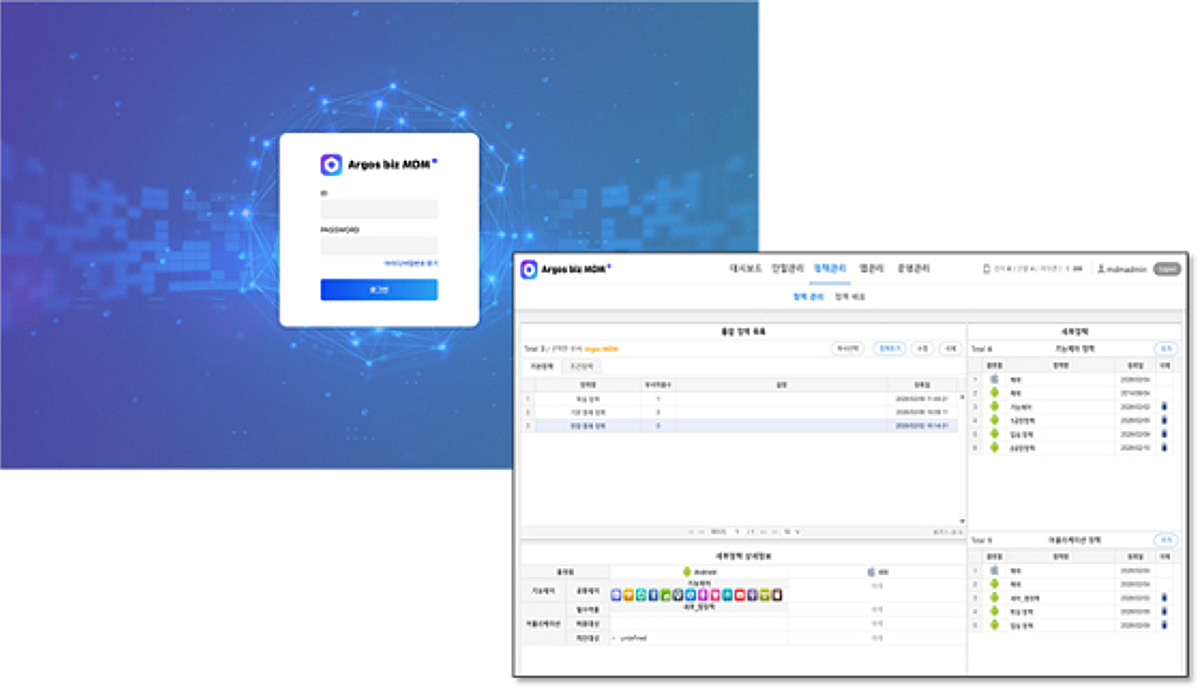
Task: Open the 단말관리 menu
Action: (x=788, y=269)
